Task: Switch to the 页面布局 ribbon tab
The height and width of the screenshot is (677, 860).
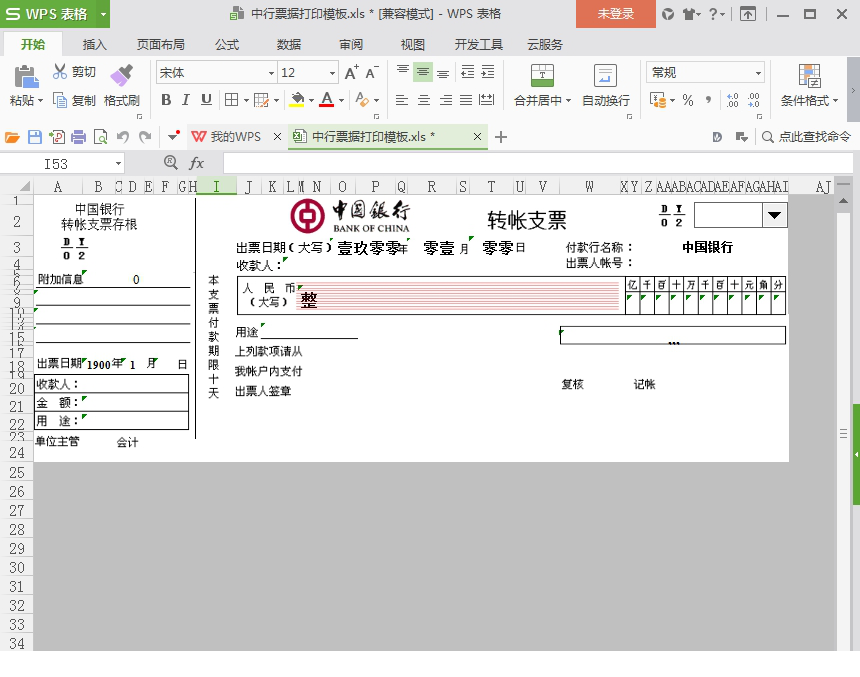Action: point(160,44)
